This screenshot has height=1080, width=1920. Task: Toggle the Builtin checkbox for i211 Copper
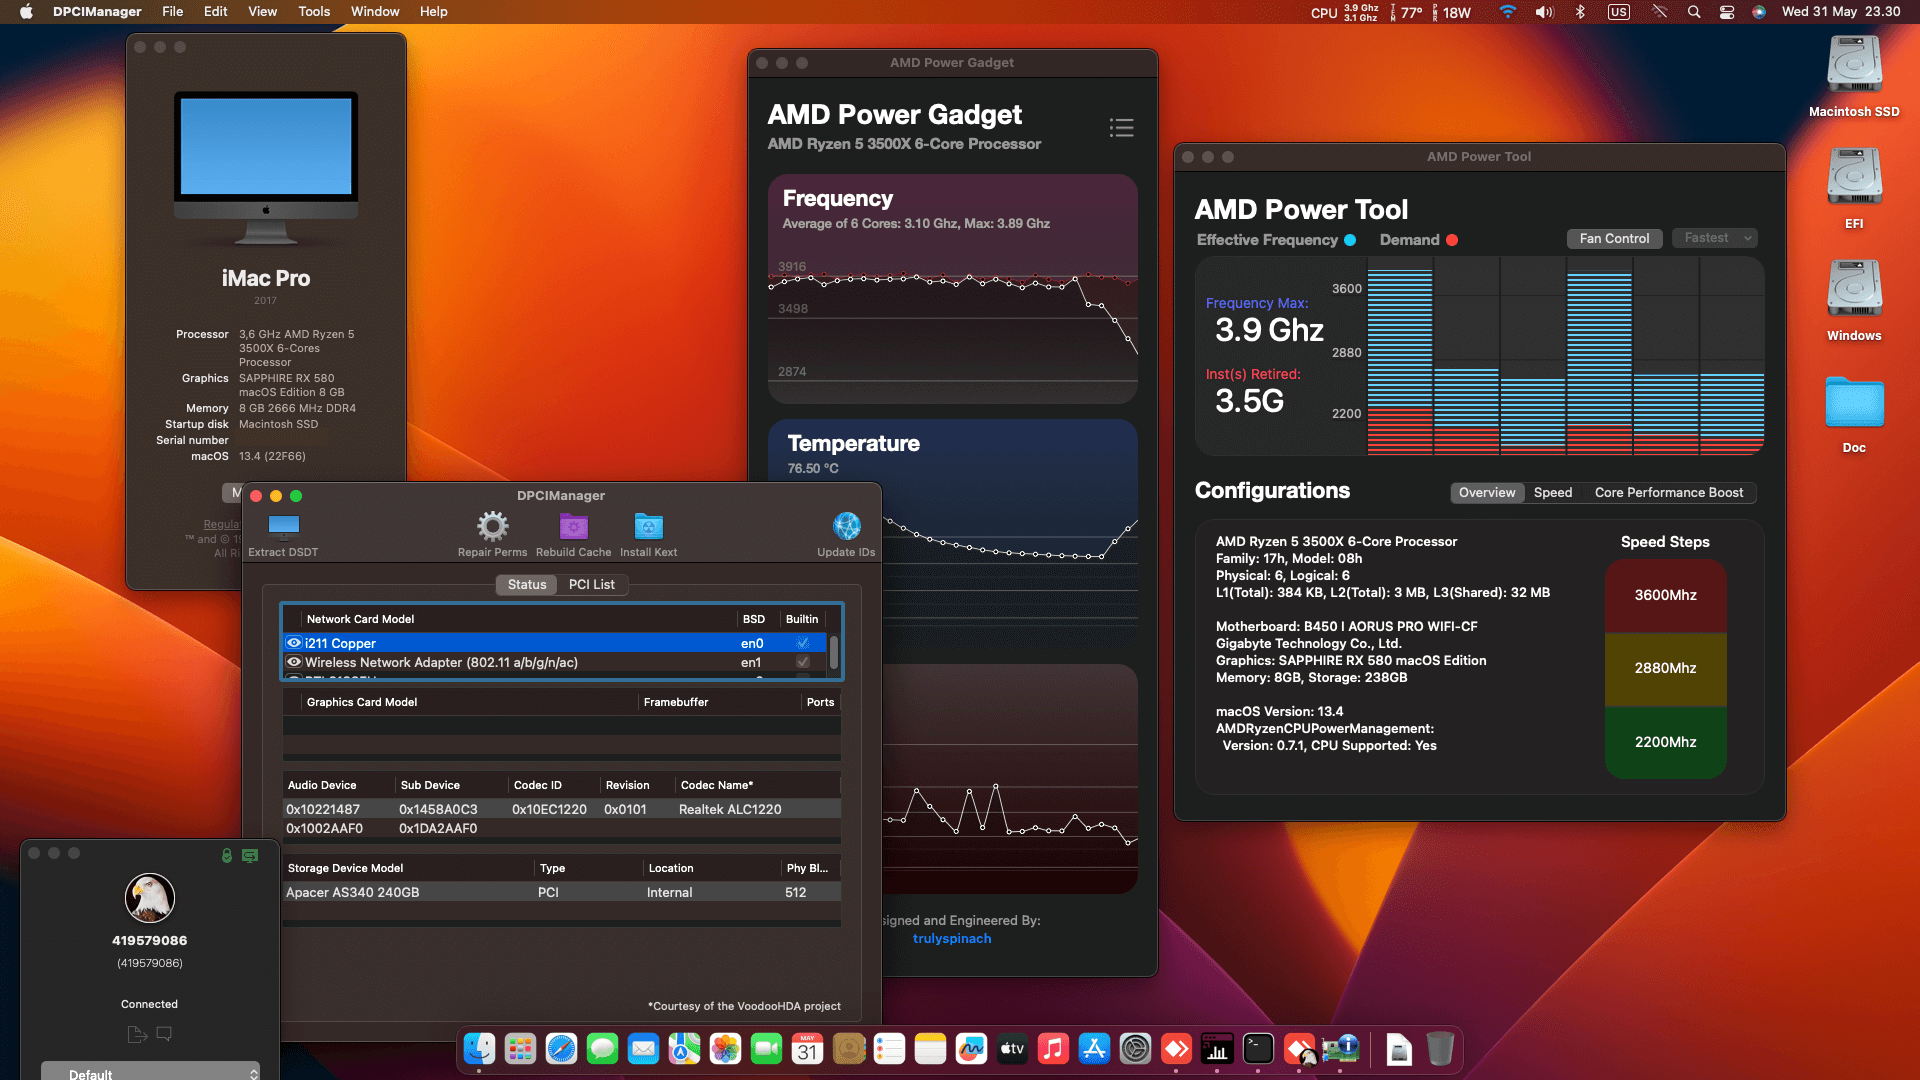(x=803, y=643)
